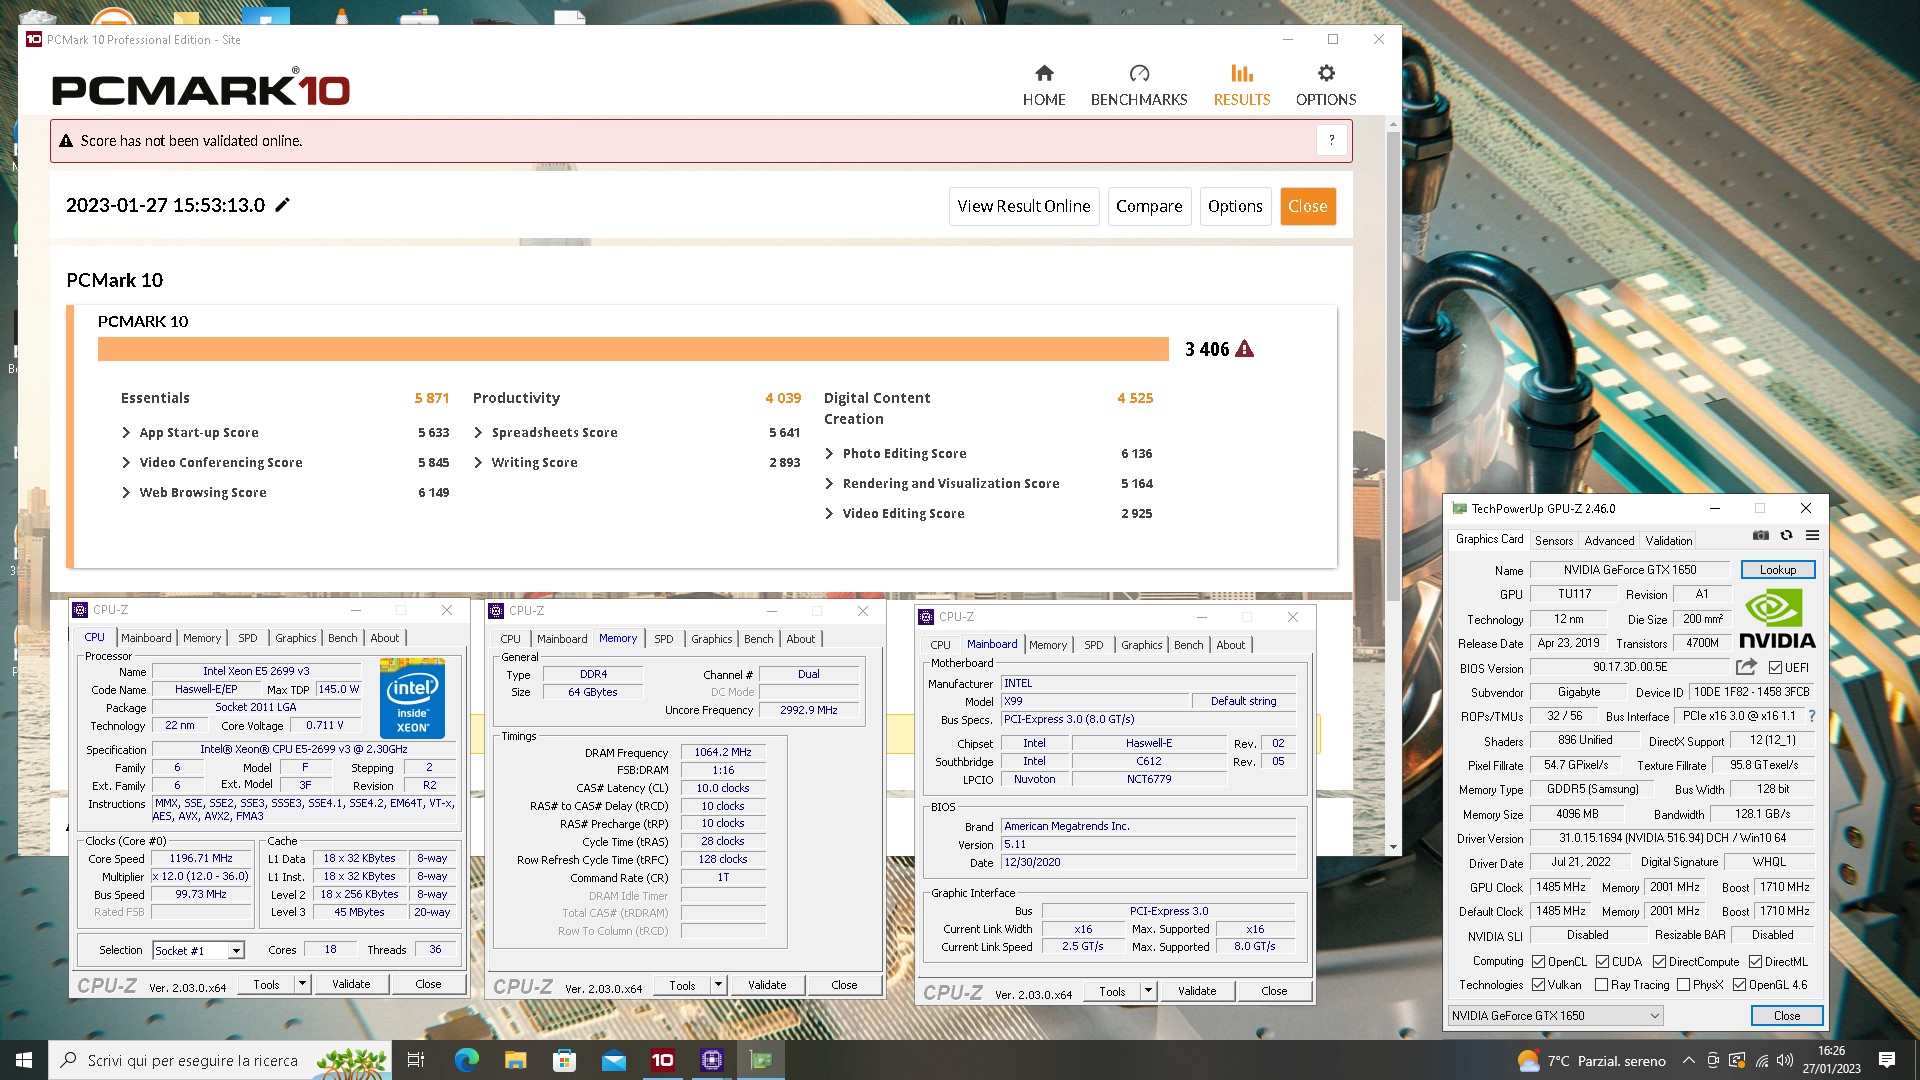Switch to GPU-Z taskbar icon
Viewport: 1920px width, 1080px height.
[760, 1060]
